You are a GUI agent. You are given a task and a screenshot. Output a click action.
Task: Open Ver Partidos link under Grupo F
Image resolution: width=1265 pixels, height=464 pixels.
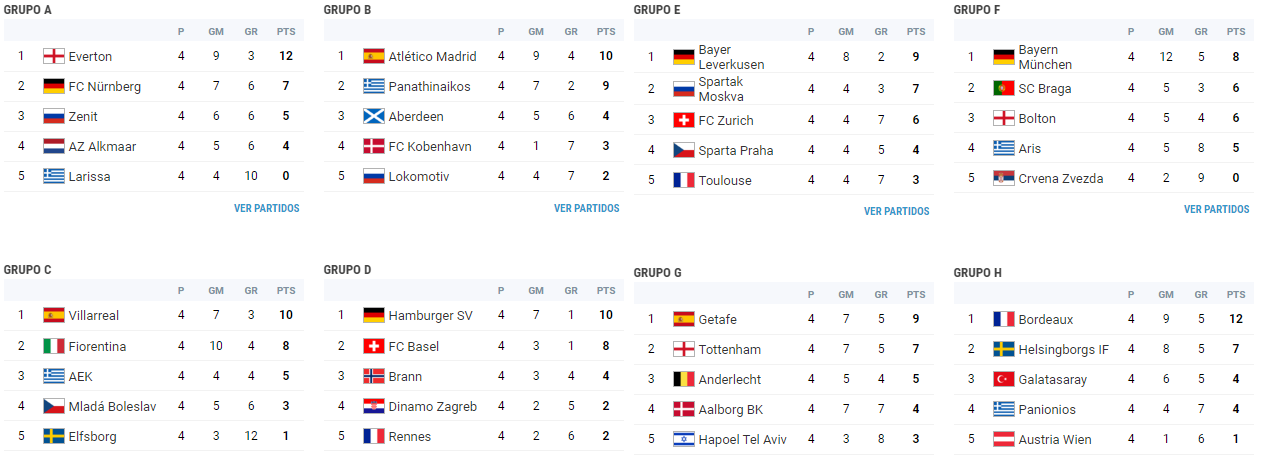(x=1217, y=210)
